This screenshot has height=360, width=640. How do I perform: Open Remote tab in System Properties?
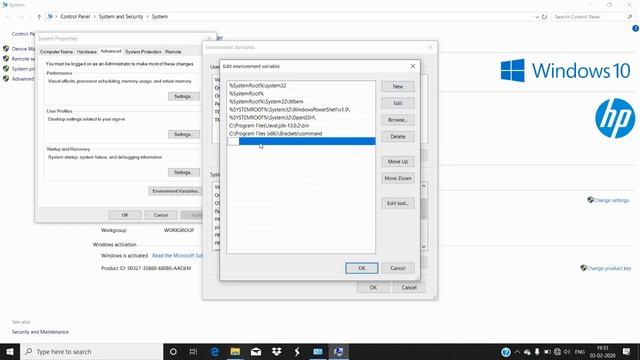173,52
